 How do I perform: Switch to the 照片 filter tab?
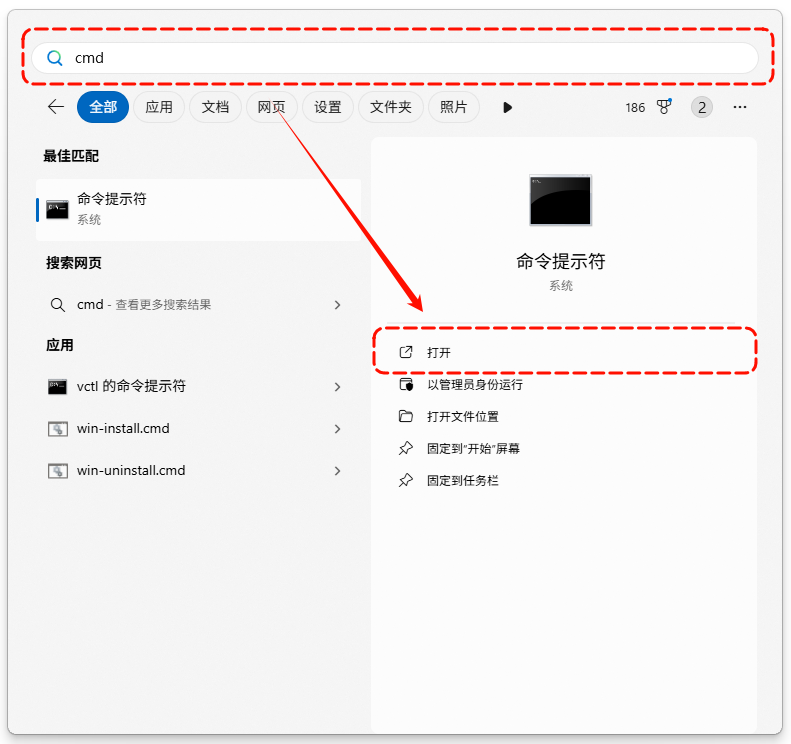pyautogui.click(x=454, y=107)
